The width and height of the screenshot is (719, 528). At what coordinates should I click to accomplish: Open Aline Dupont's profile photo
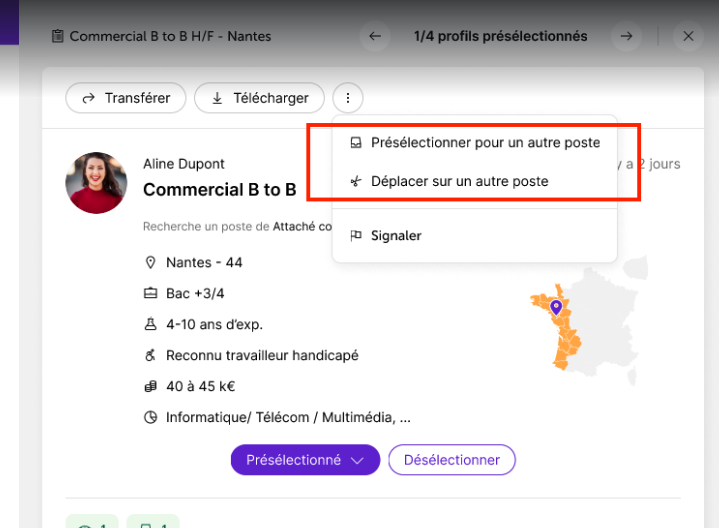96,183
